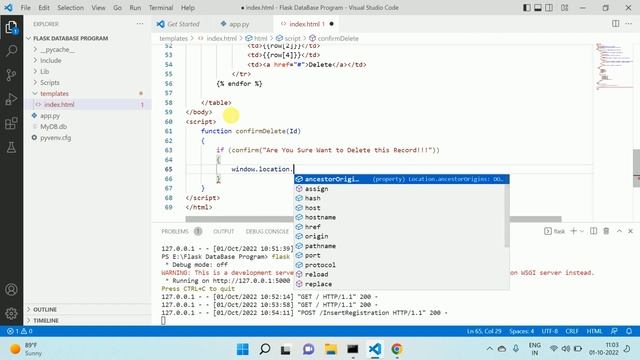Viewport: 640px width, 360px height.
Task: Close the terminal panel
Action: [631, 231]
